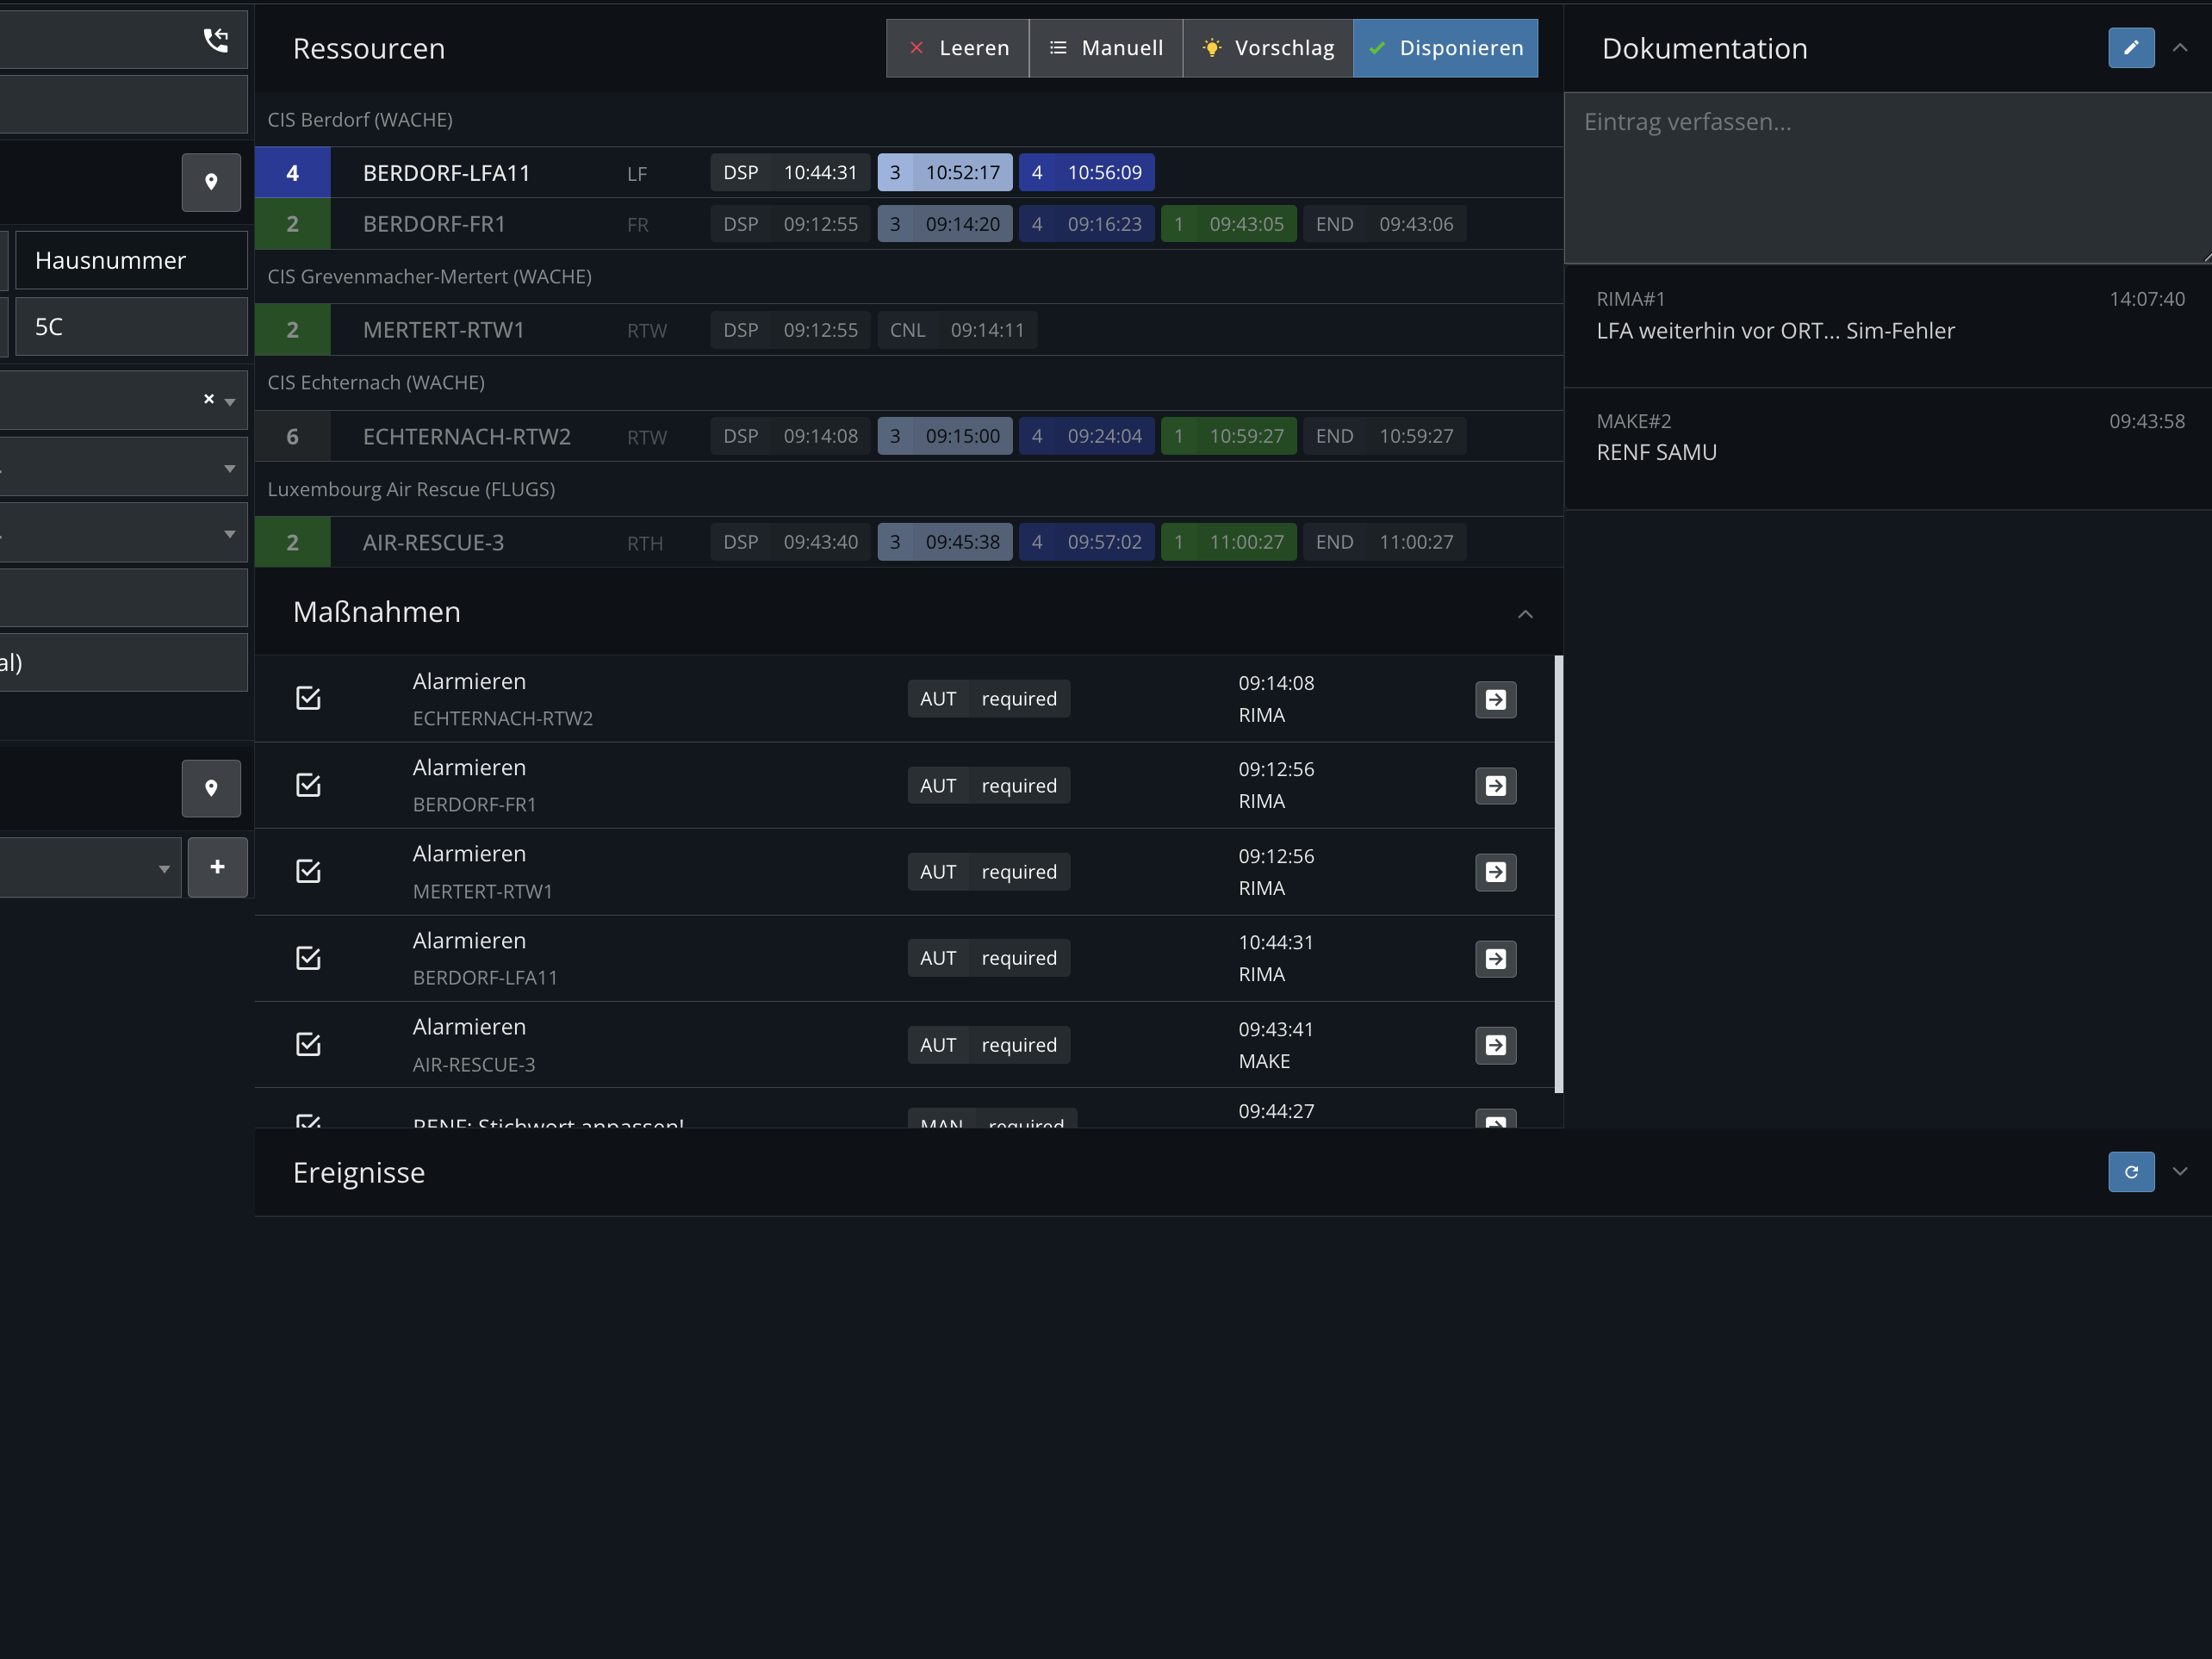Click the refresh icon in Ereignisse

pyautogui.click(x=2131, y=1172)
